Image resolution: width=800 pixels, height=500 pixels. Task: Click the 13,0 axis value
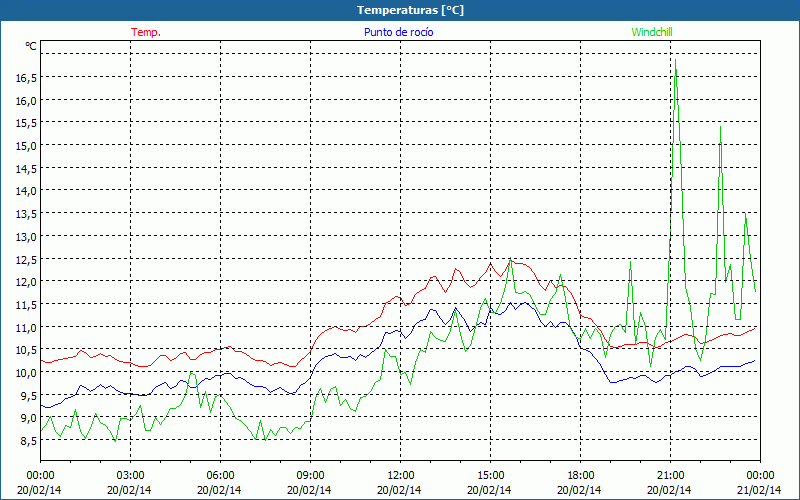[26, 236]
